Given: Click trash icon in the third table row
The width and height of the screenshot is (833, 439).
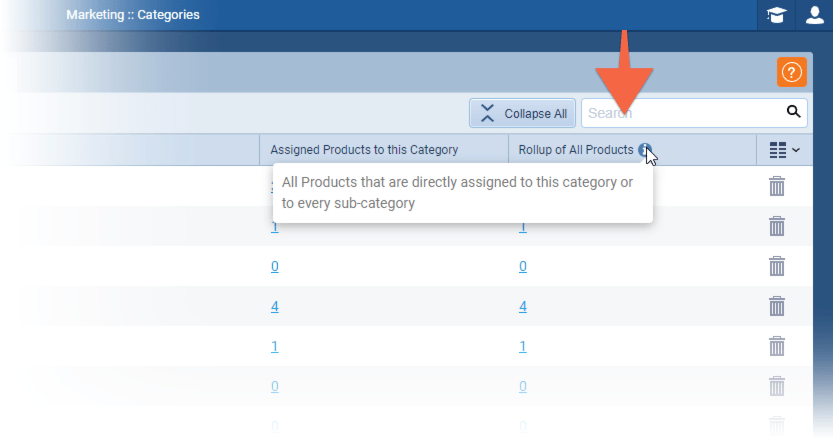Looking at the screenshot, I should pyautogui.click(x=777, y=266).
